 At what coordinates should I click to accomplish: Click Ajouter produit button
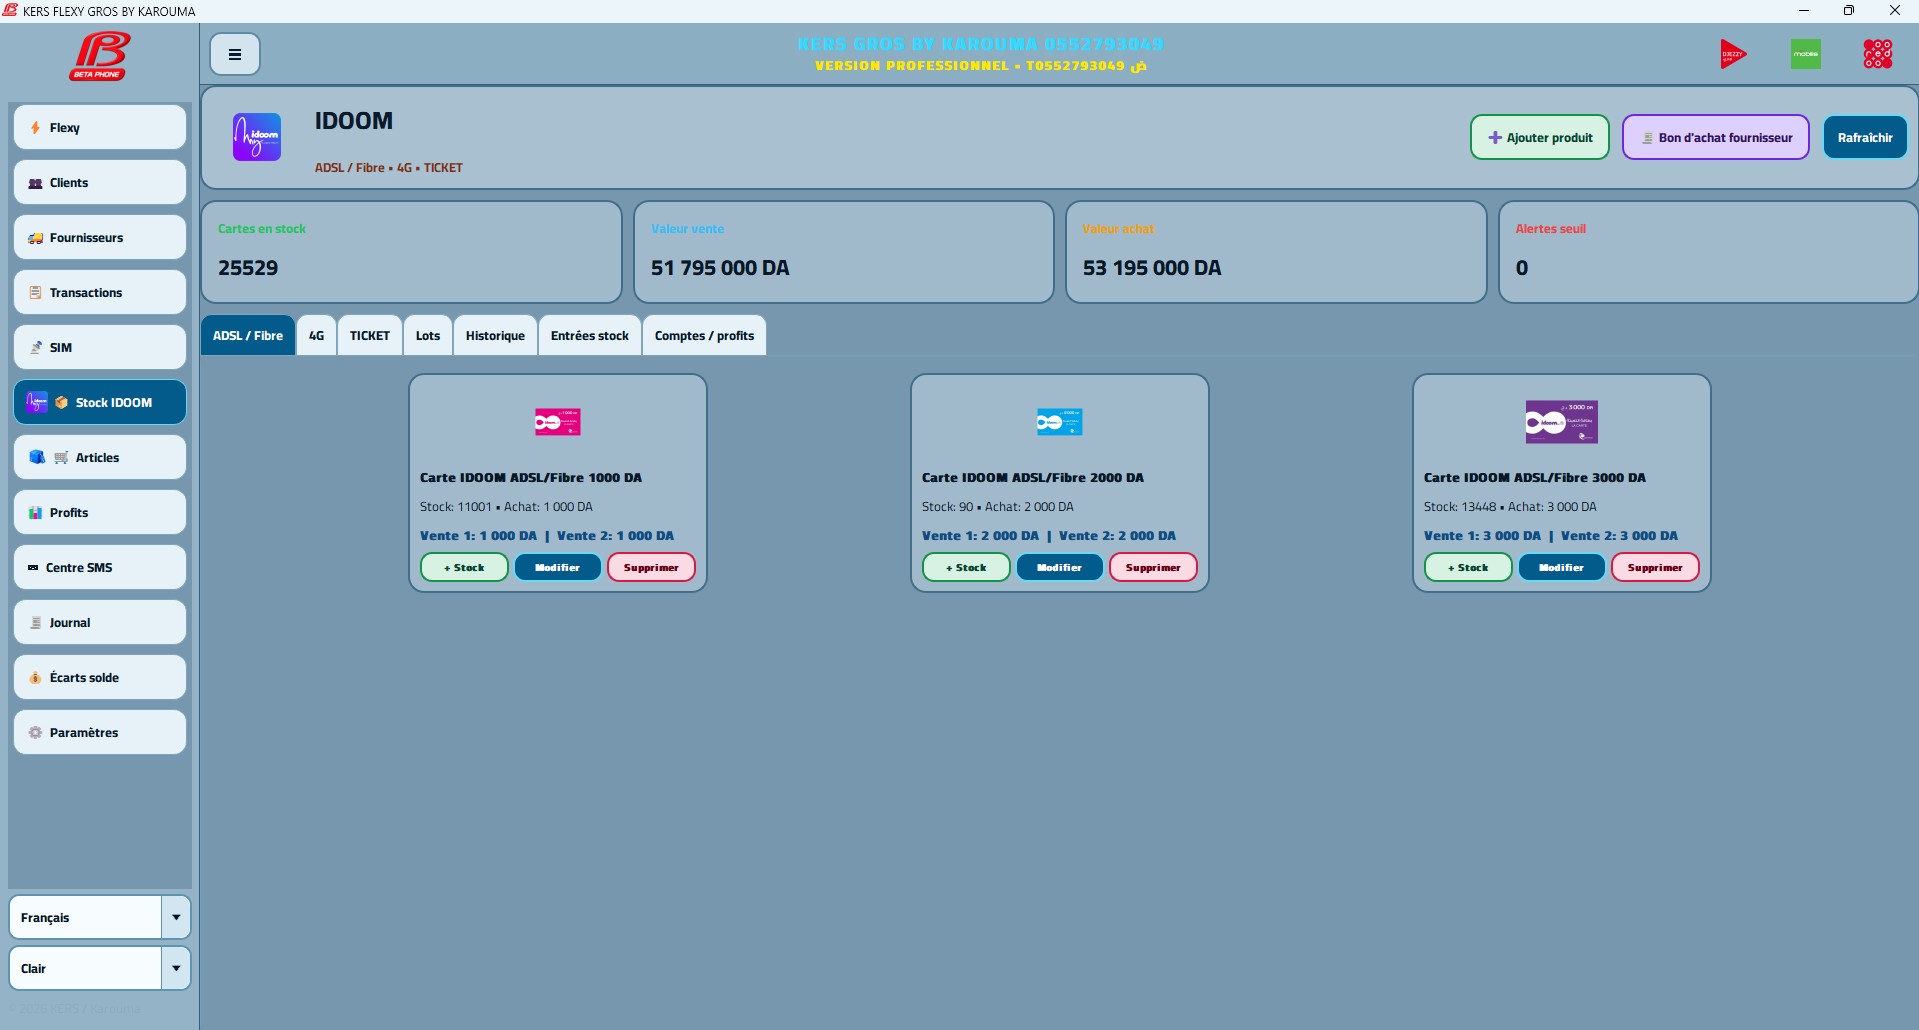coord(1539,137)
